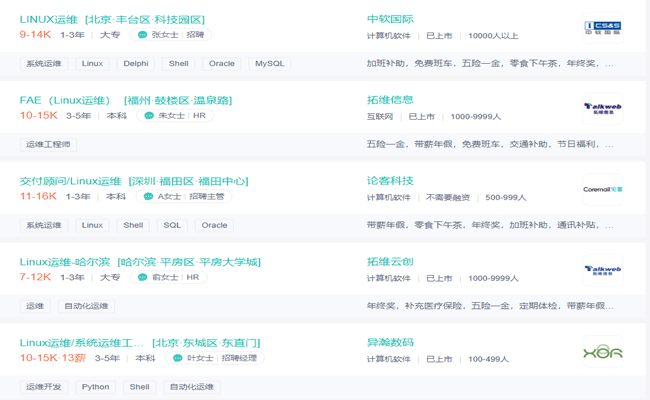Chat with 张女士 via chat bubble icon
This screenshot has width=650, height=400.
(x=142, y=34)
